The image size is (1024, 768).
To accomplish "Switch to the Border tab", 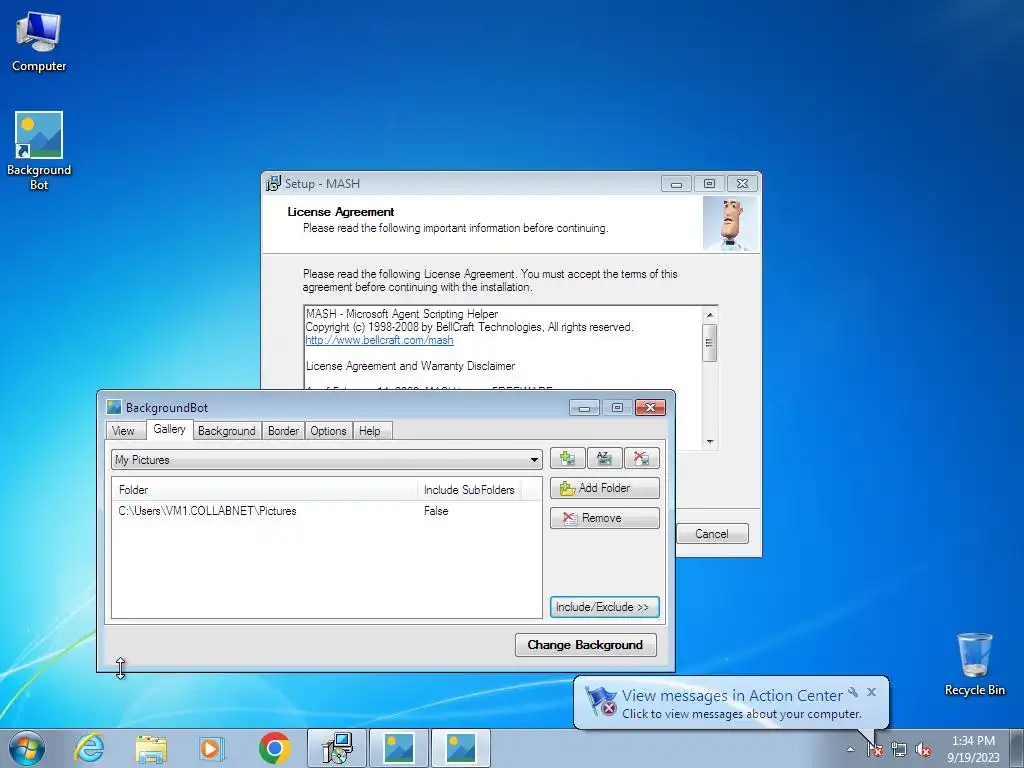I will point(283,431).
